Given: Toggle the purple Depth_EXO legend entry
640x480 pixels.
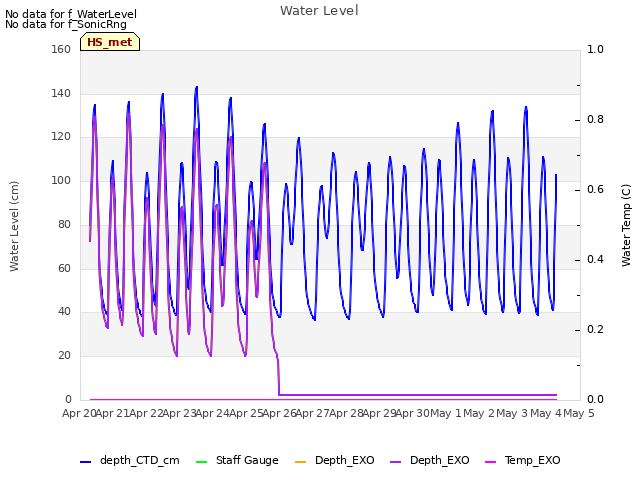Looking at the screenshot, I should click(x=429, y=460).
